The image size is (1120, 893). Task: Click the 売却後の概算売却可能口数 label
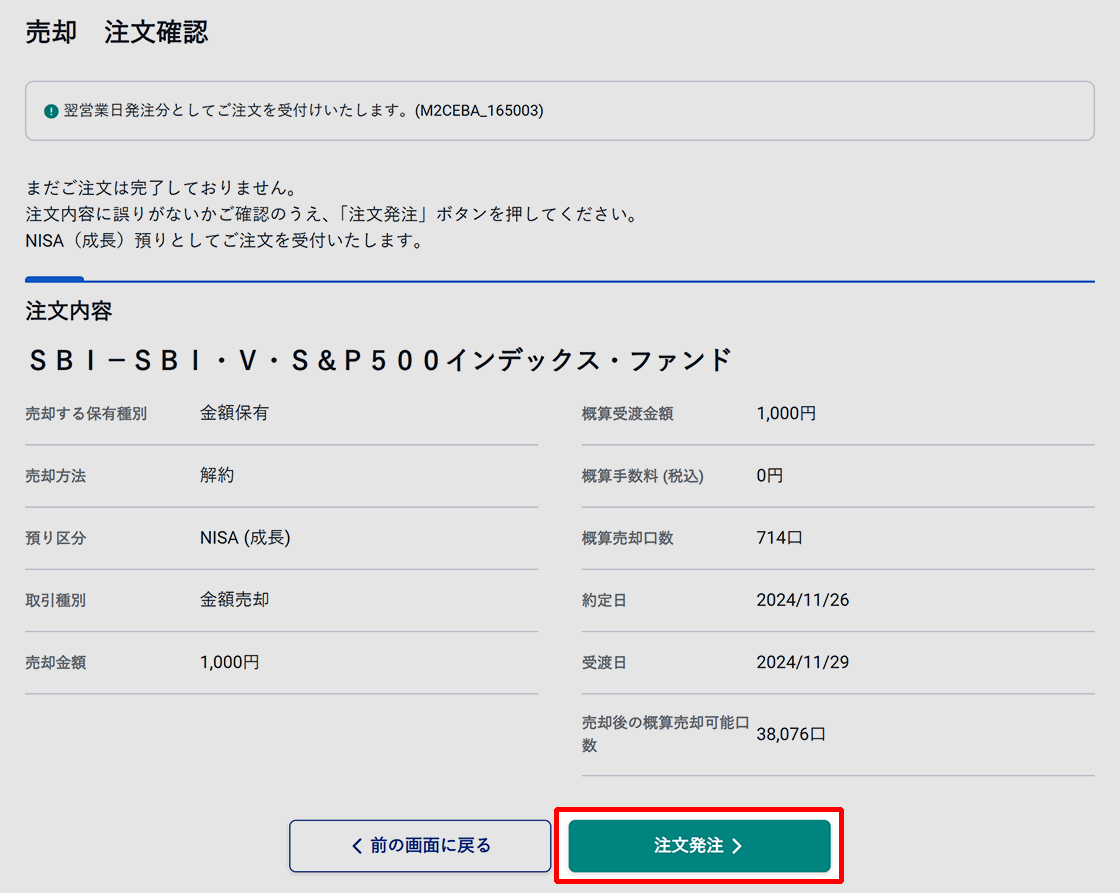[665, 734]
